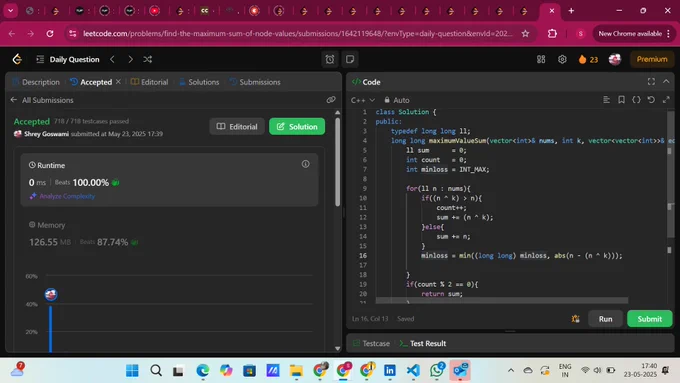Switch to the Solutions tab
This screenshot has height=383, width=680.
(199, 82)
